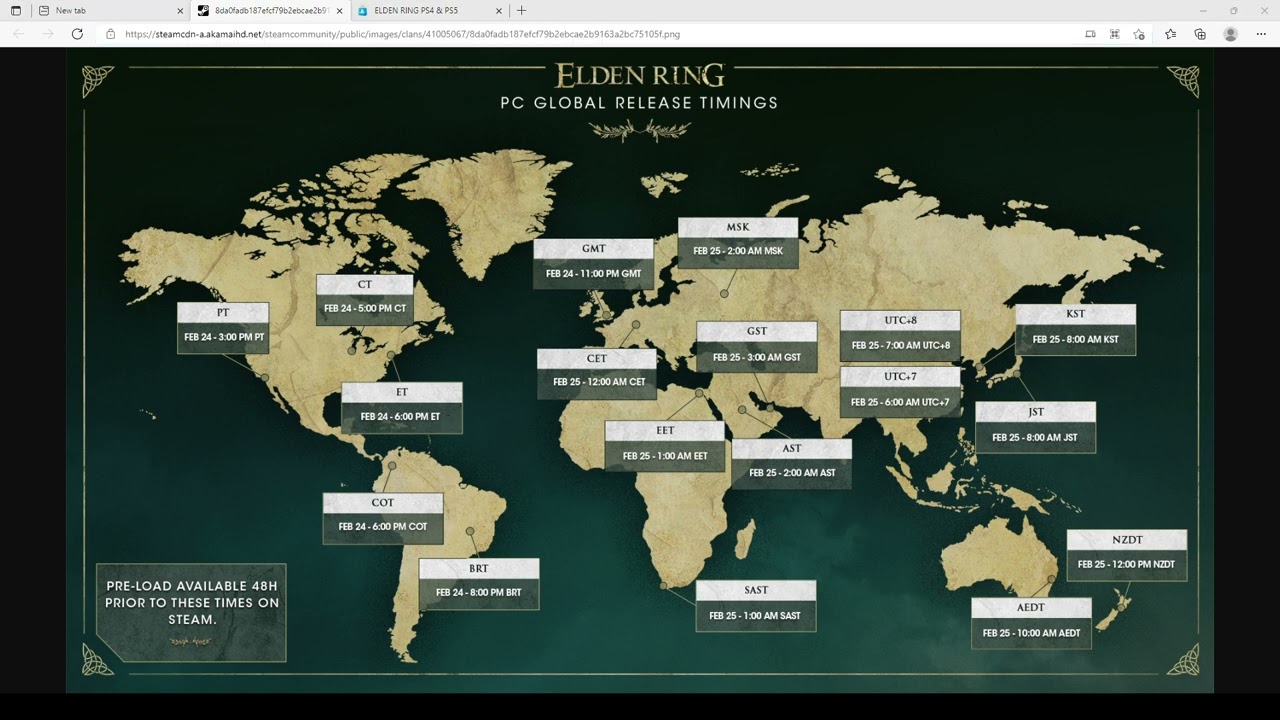
Task: Reload the page with the refresh icon
Action: coord(77,34)
